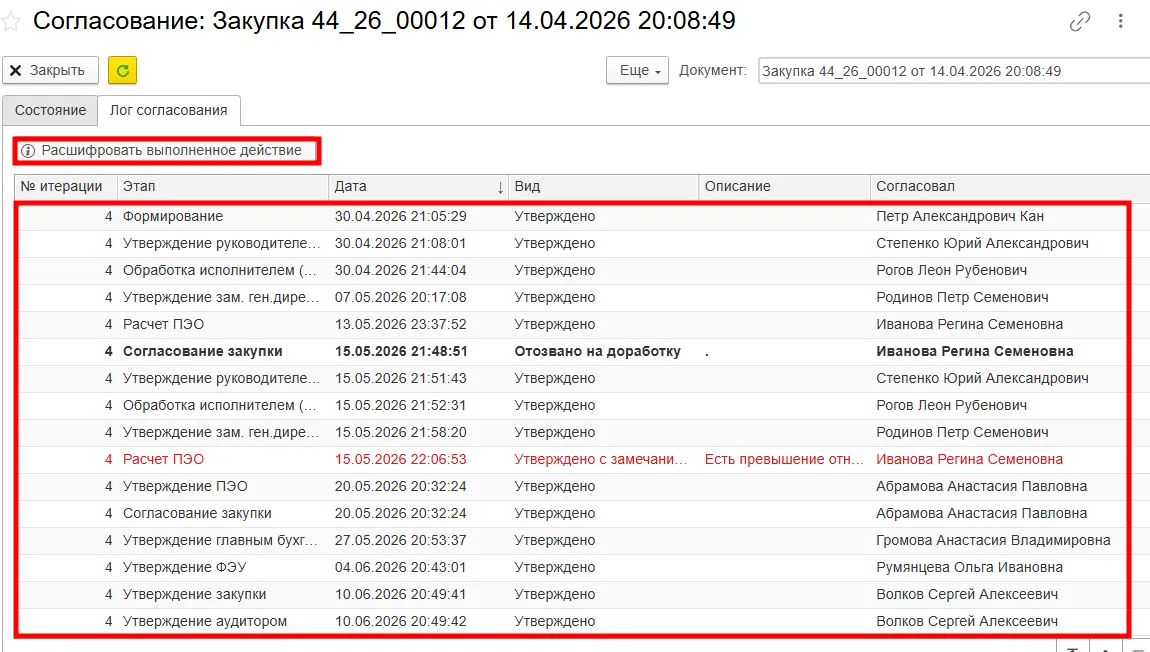Click the Вид column header

(x=604, y=186)
